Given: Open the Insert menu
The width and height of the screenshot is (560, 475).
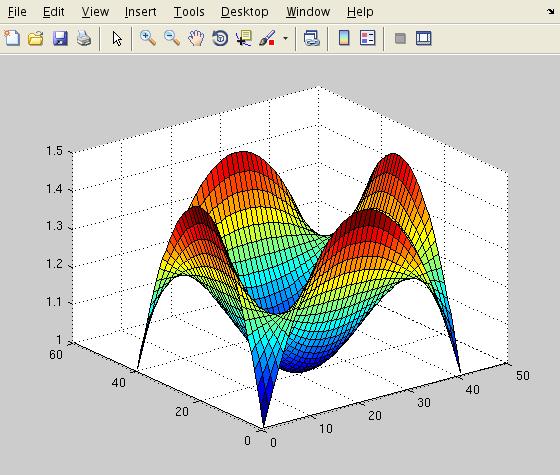Looking at the screenshot, I should tap(140, 12).
